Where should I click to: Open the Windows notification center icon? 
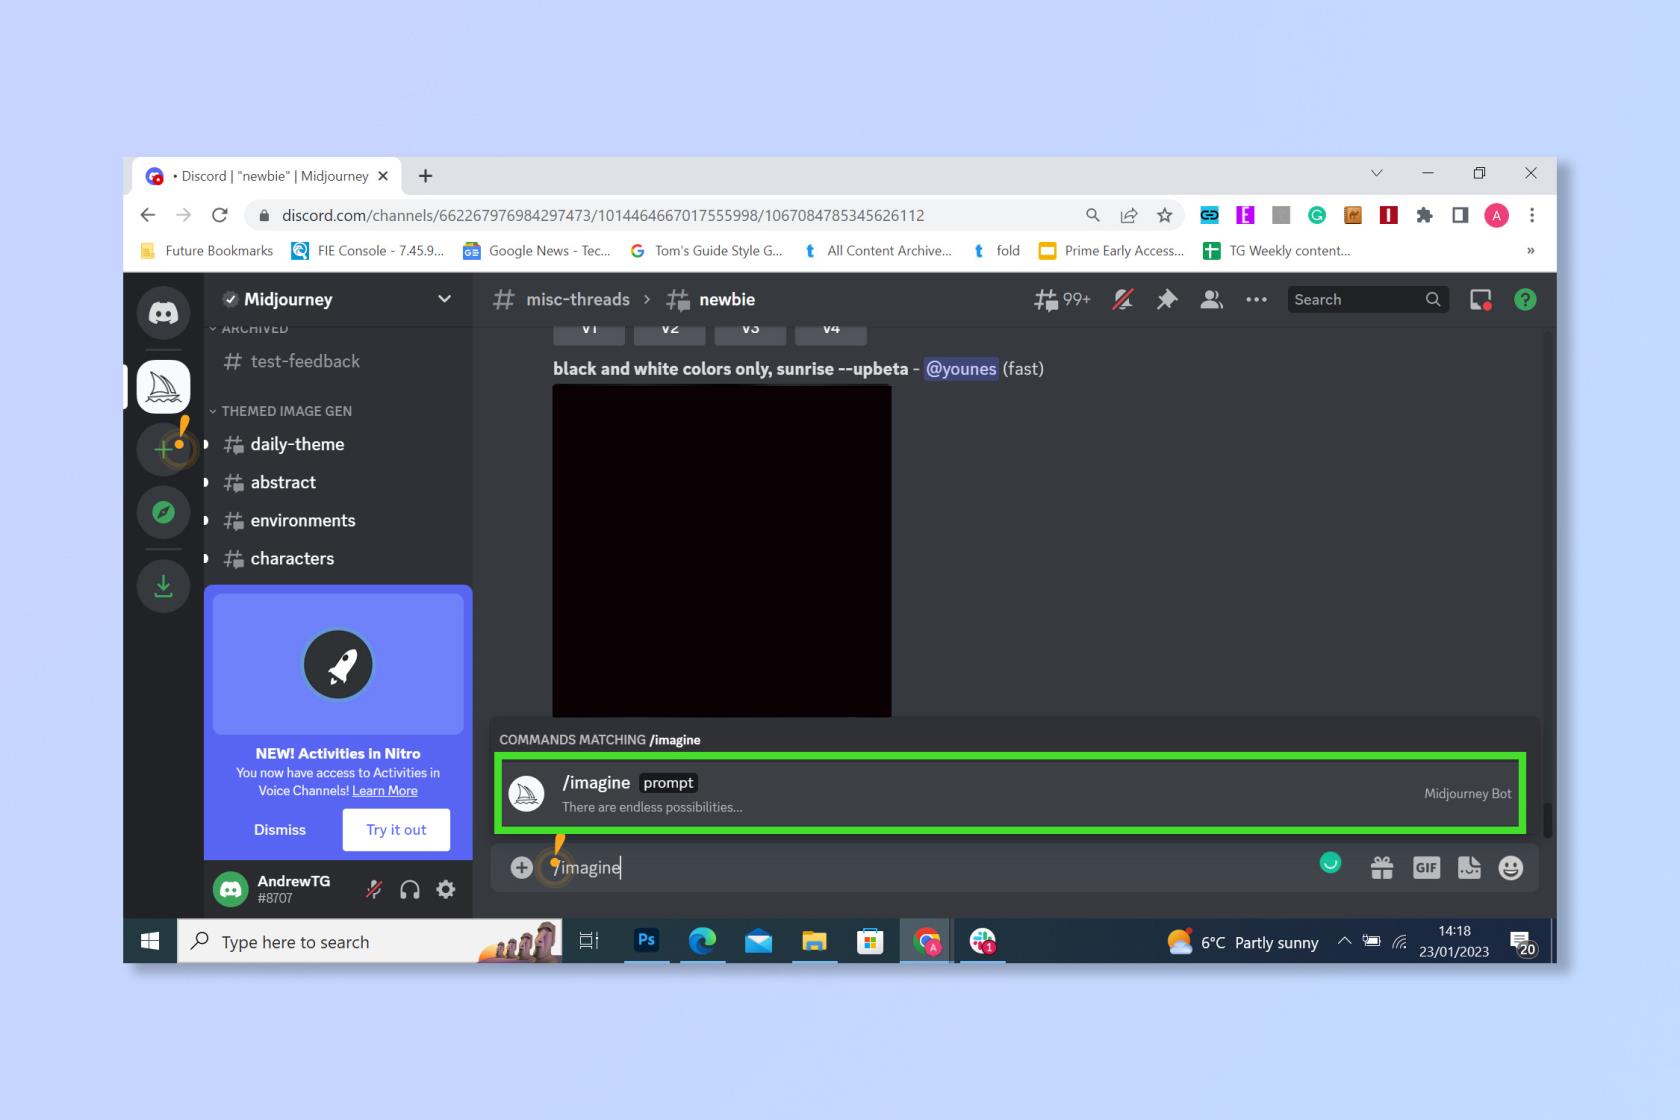coord(1522,942)
